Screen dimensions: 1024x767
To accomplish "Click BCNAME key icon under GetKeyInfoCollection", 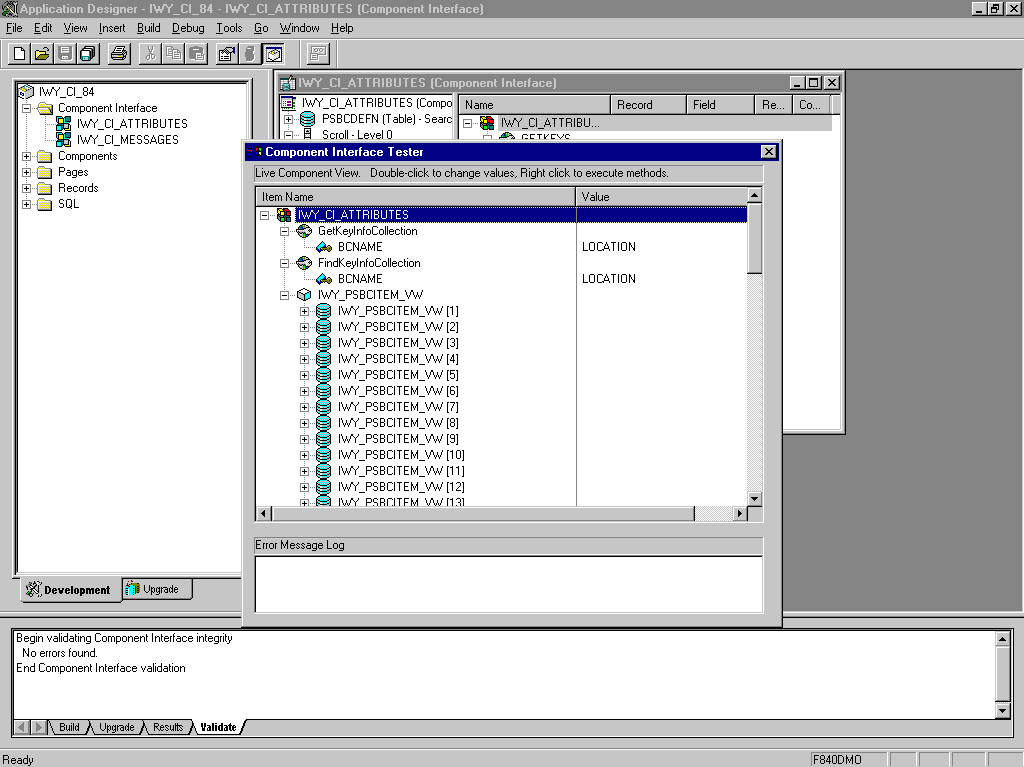I will pyautogui.click(x=324, y=247).
